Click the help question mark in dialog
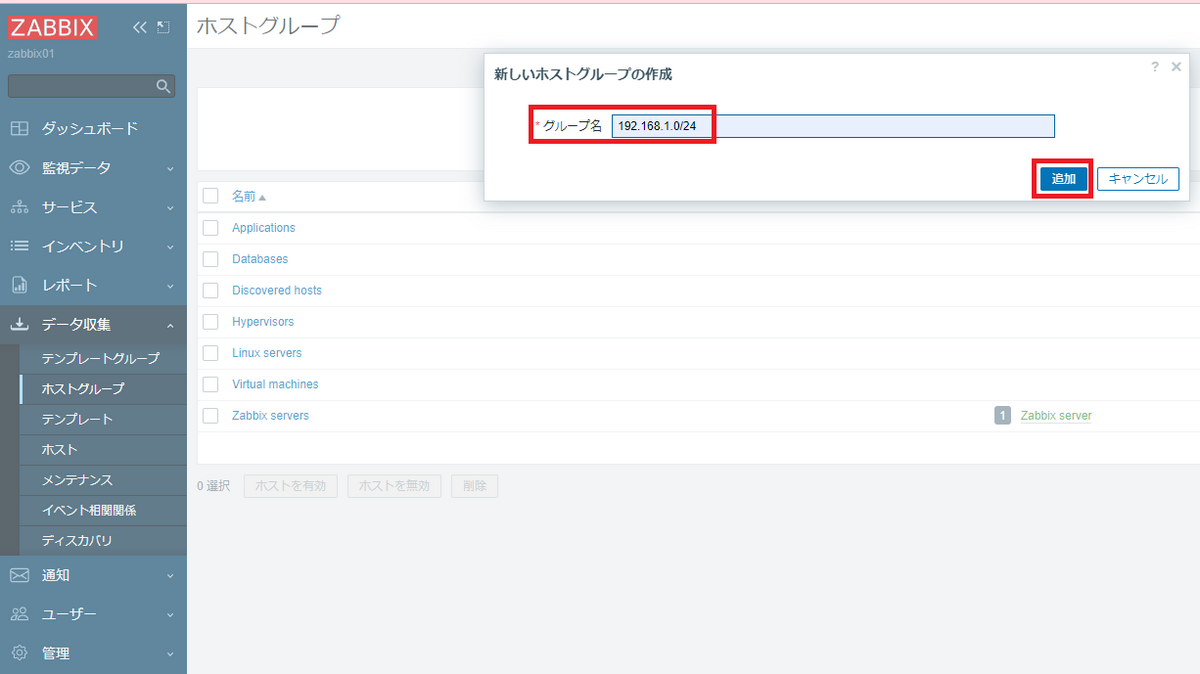The width and height of the screenshot is (1200, 674). (1154, 67)
